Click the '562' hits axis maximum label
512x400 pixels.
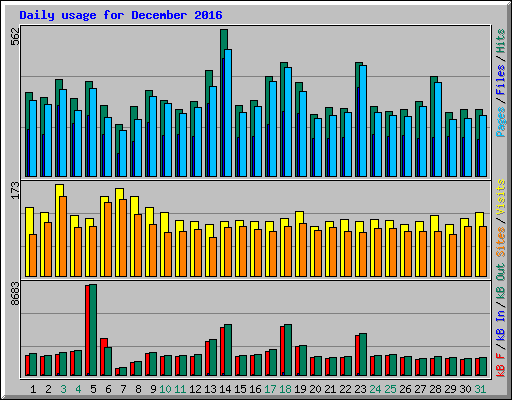tap(15, 37)
